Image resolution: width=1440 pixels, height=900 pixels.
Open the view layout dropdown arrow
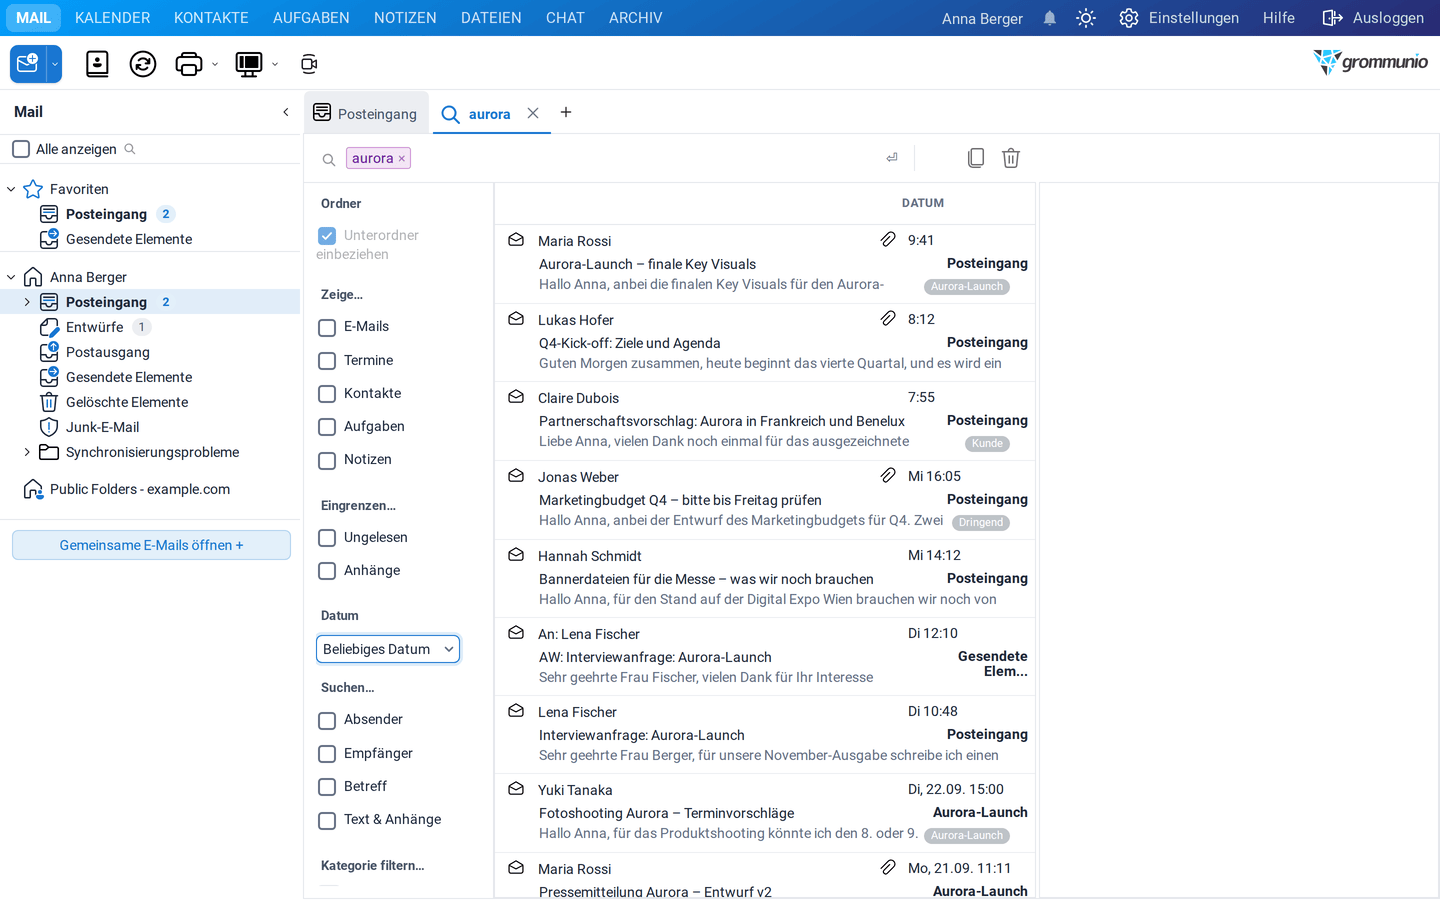(x=275, y=65)
